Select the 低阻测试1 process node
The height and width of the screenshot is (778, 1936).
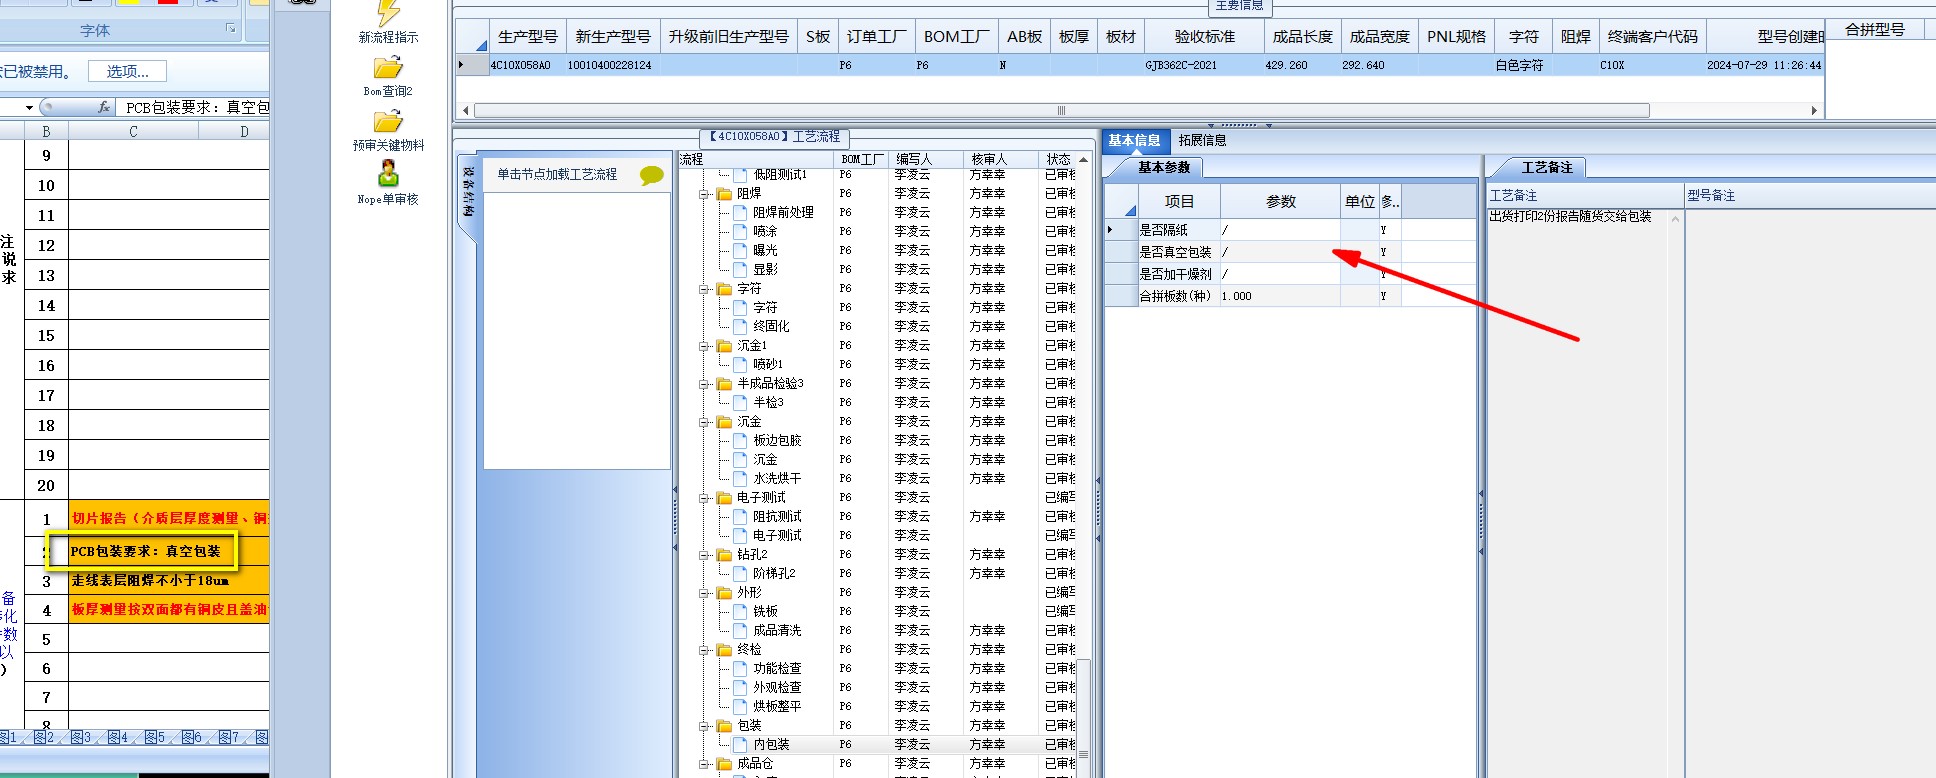[780, 175]
